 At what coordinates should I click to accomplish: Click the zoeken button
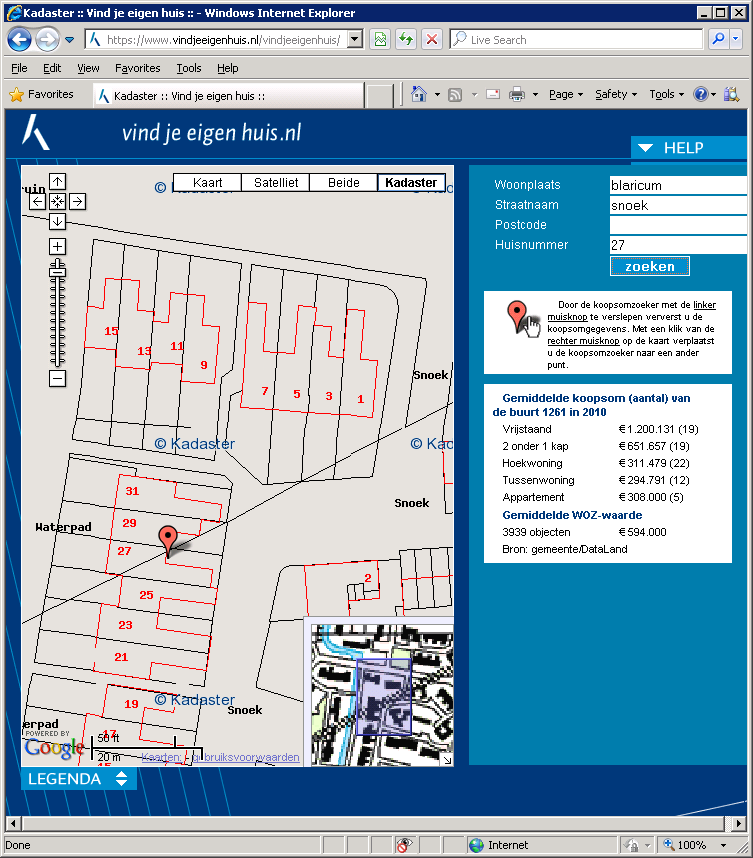[x=650, y=266]
